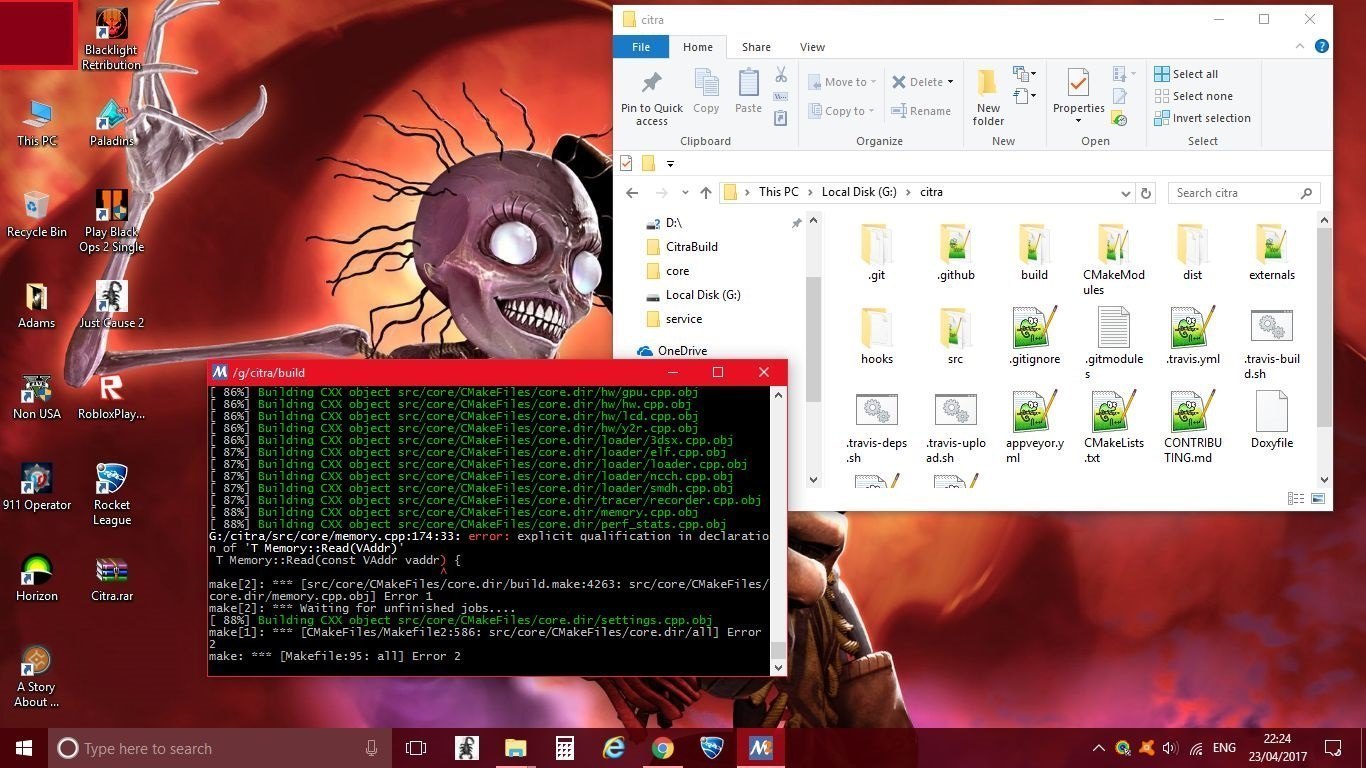
Task: Select the Citra.rar desktop archive
Action: 111,578
